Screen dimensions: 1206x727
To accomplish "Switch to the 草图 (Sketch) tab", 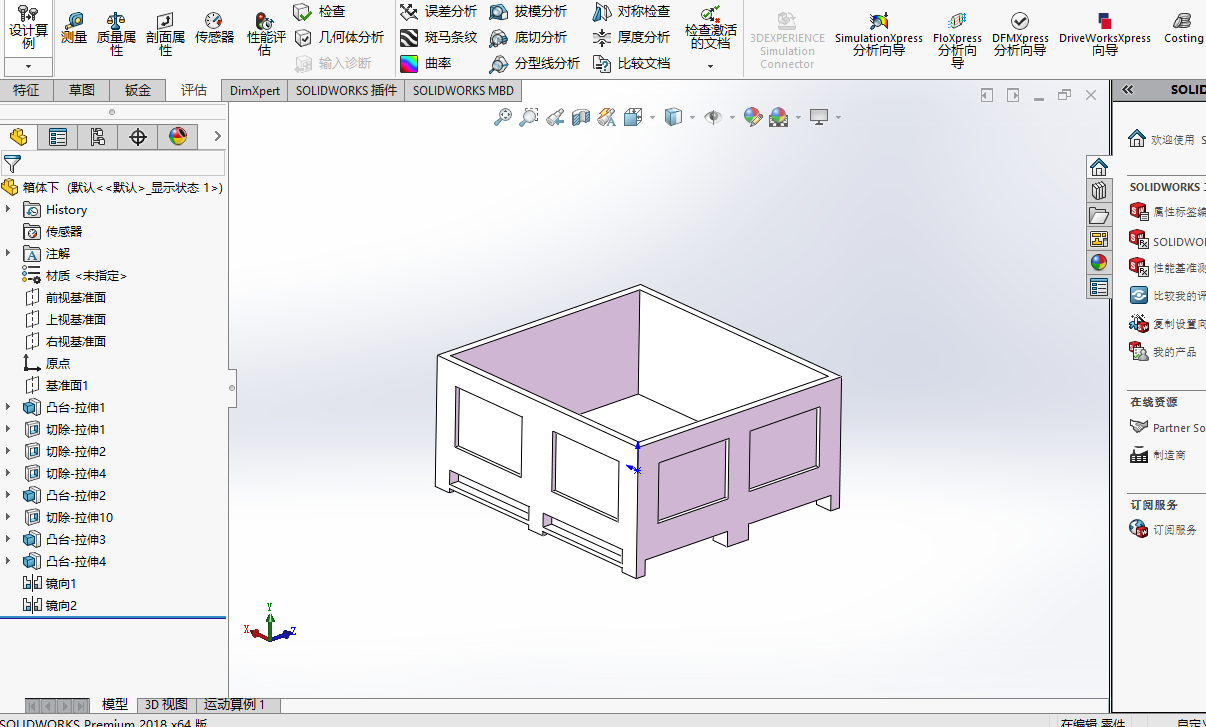I will point(82,90).
